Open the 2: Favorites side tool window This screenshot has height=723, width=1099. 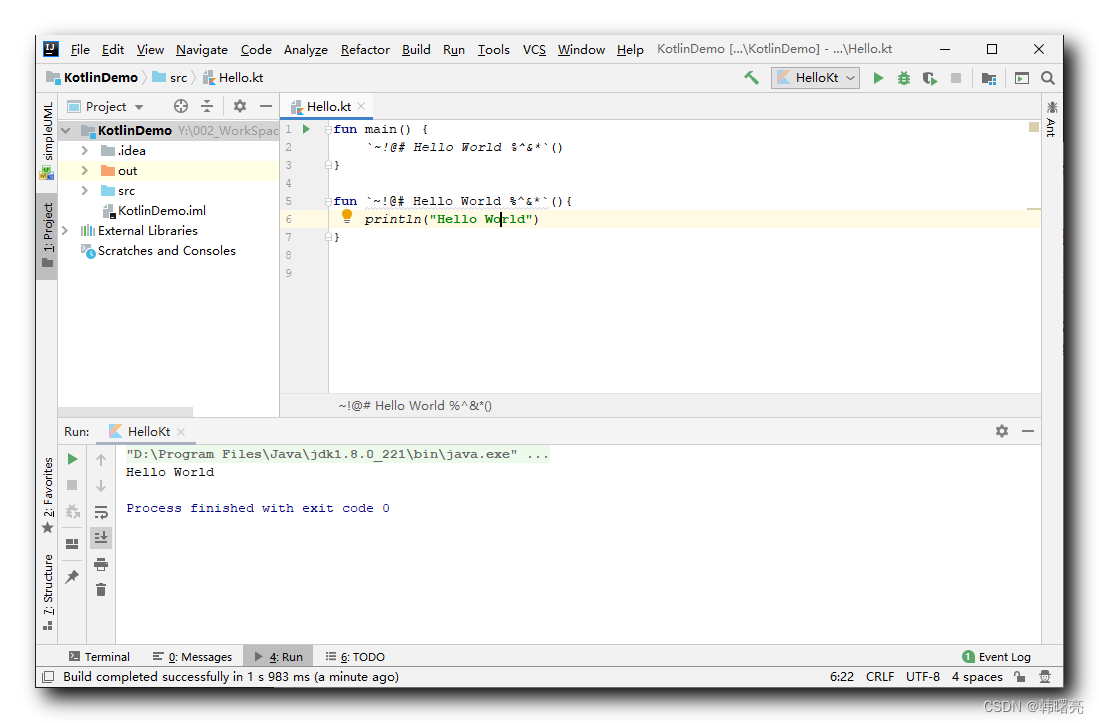47,495
